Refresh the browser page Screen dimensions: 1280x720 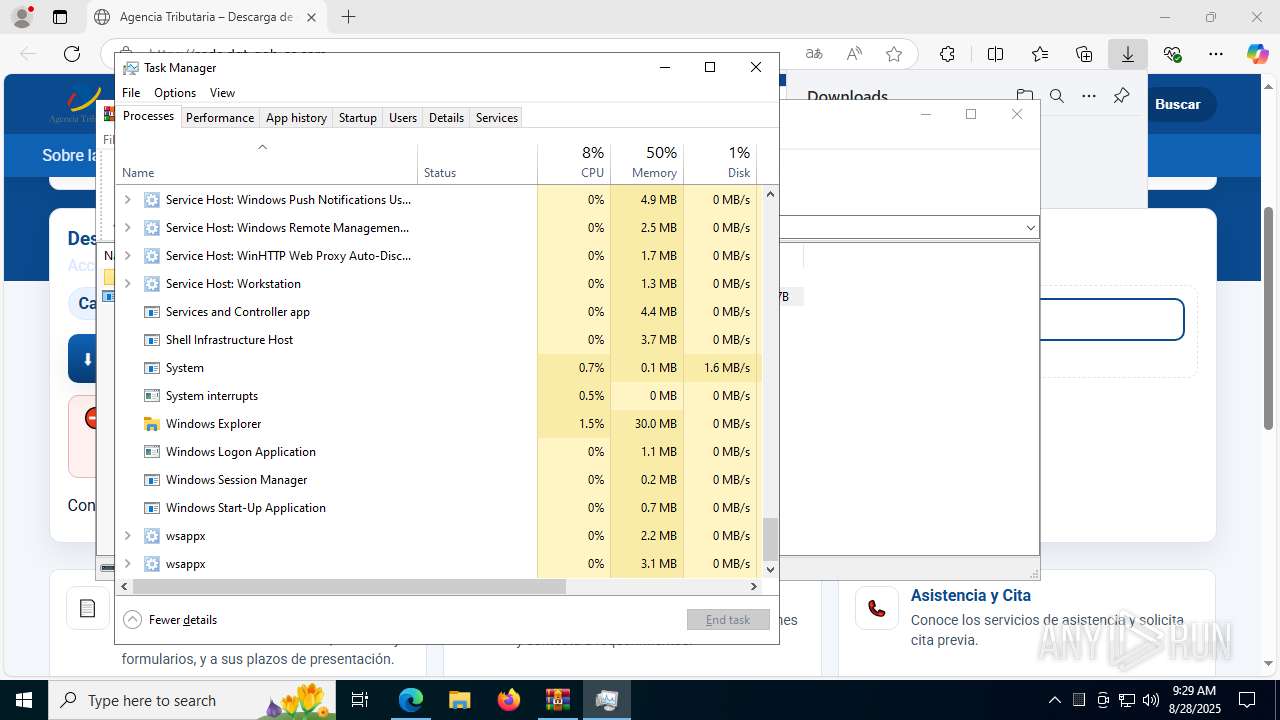pyautogui.click(x=72, y=54)
